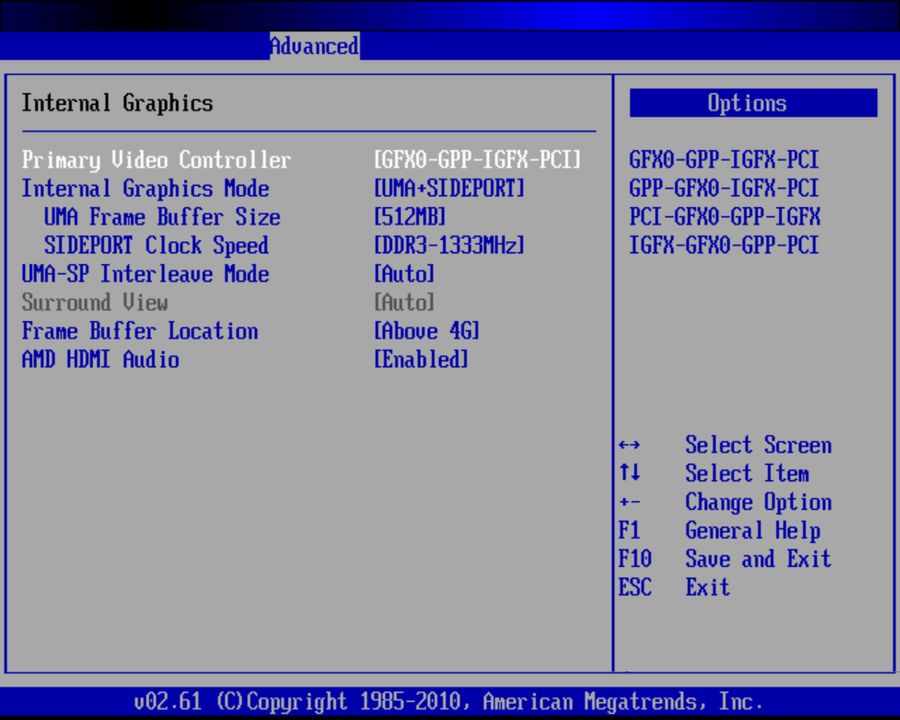Click the Change Option hint

click(x=758, y=502)
